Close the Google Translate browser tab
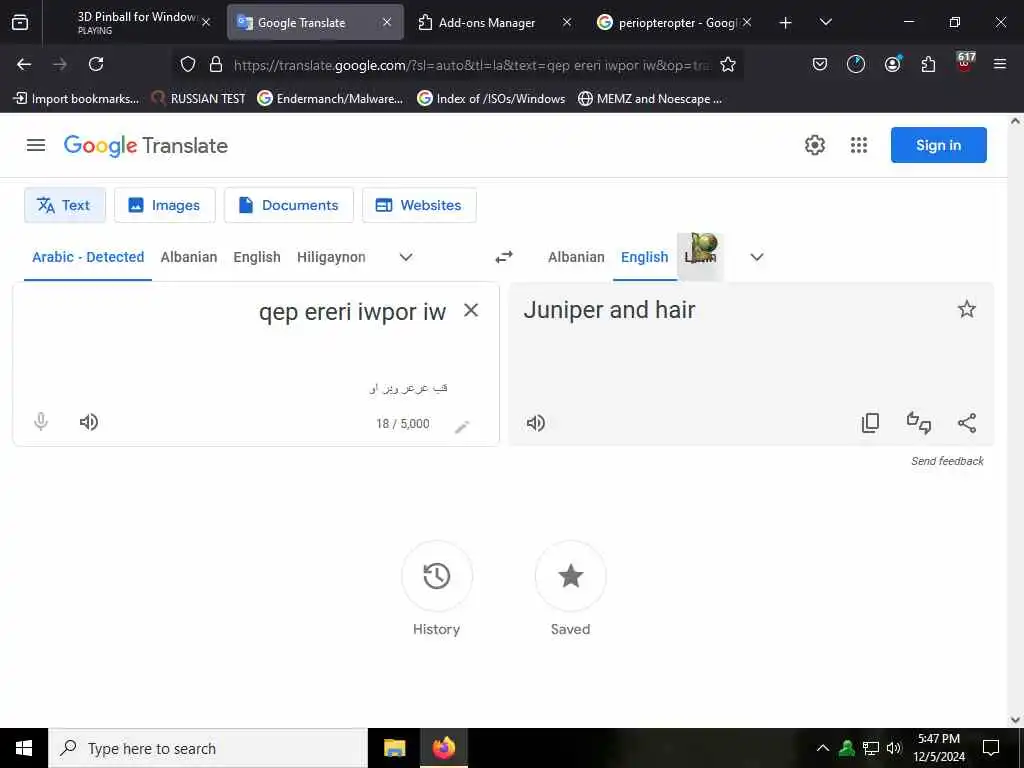This screenshot has height=768, width=1024. 387,22
